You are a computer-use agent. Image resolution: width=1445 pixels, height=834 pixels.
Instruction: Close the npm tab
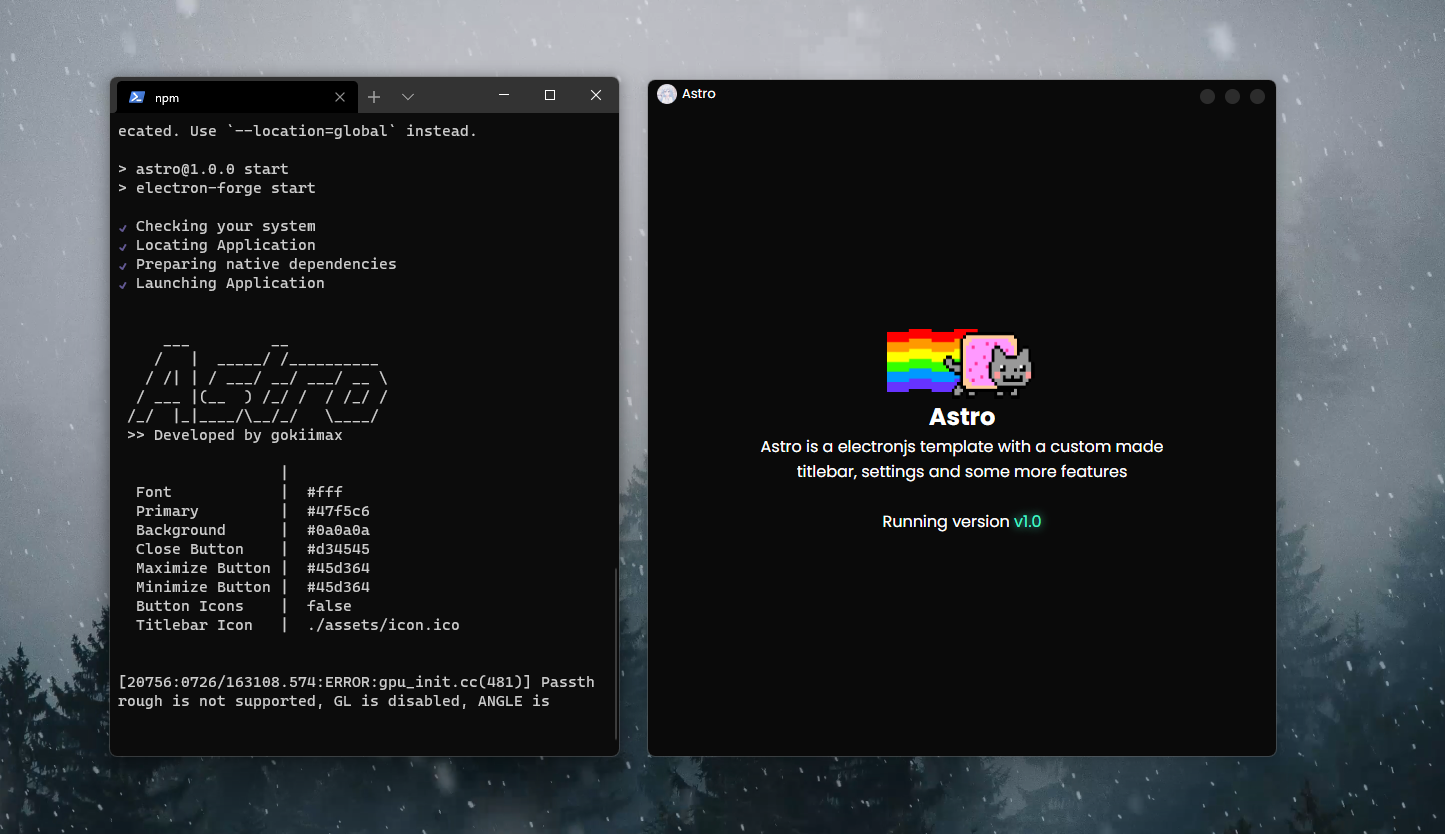pyautogui.click(x=340, y=97)
